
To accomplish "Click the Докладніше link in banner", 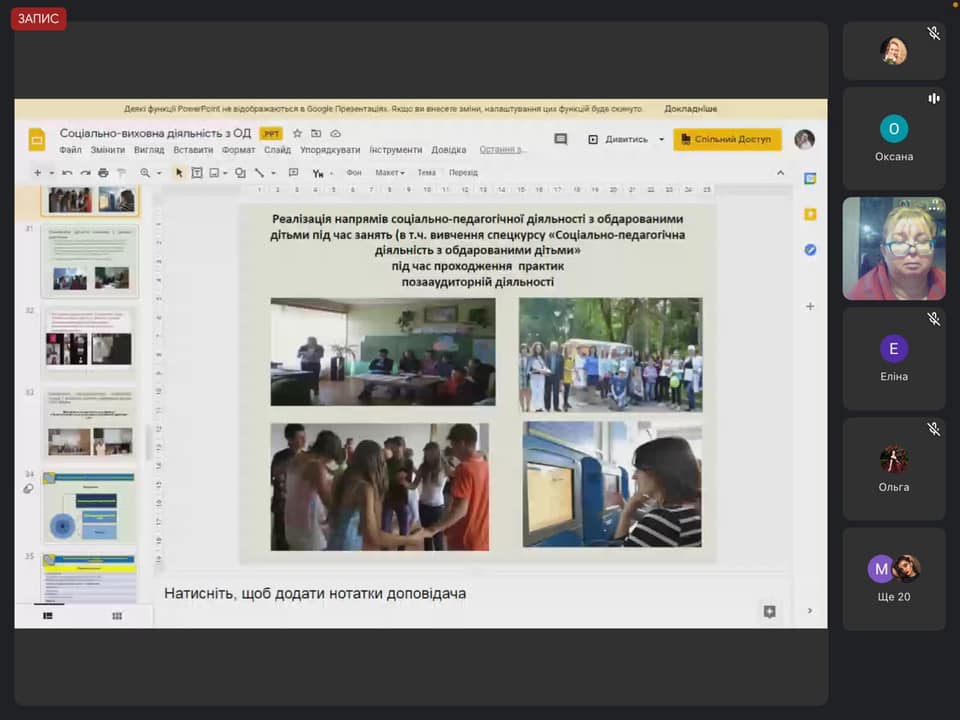I will [690, 109].
